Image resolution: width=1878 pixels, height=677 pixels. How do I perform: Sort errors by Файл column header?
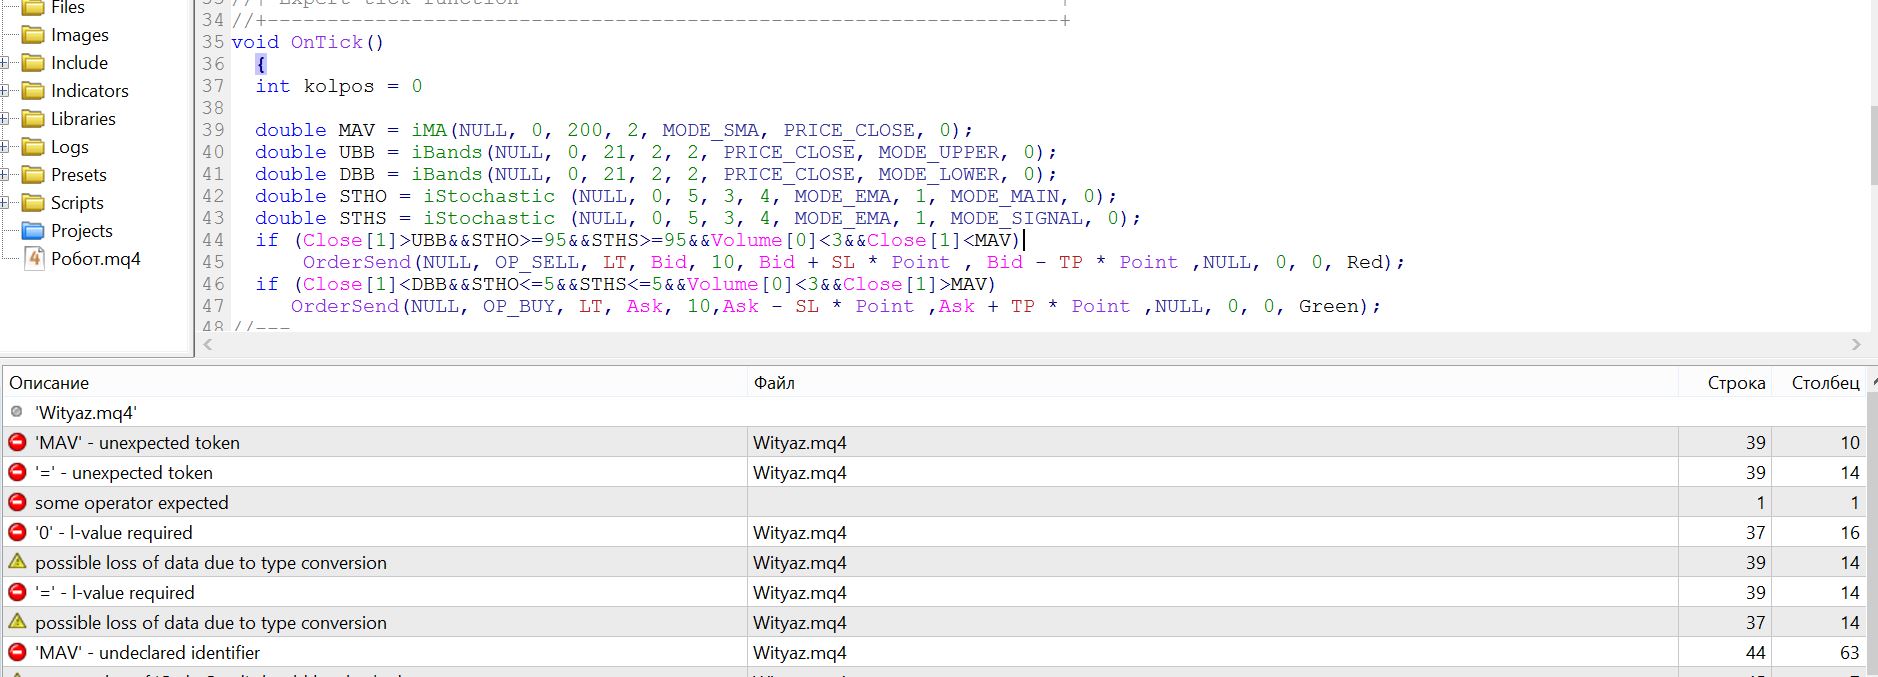coord(1212,383)
